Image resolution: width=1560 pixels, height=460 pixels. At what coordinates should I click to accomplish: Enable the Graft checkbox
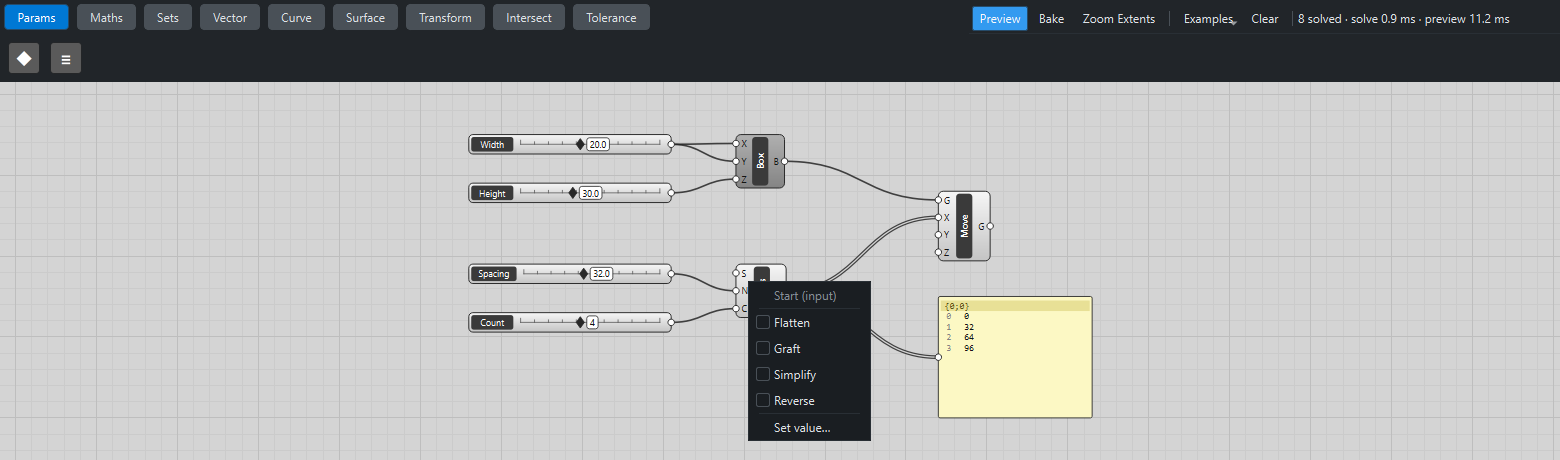pyautogui.click(x=764, y=349)
